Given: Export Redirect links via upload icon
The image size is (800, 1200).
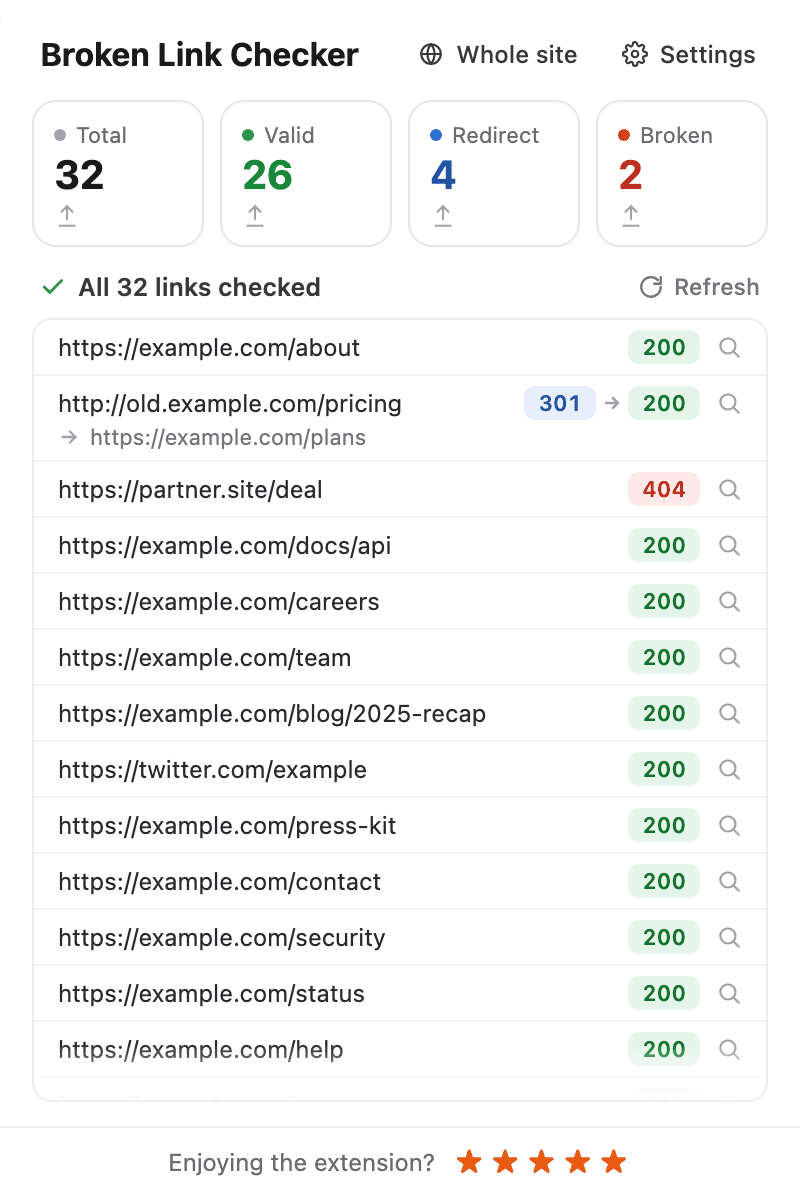Looking at the screenshot, I should coord(443,216).
